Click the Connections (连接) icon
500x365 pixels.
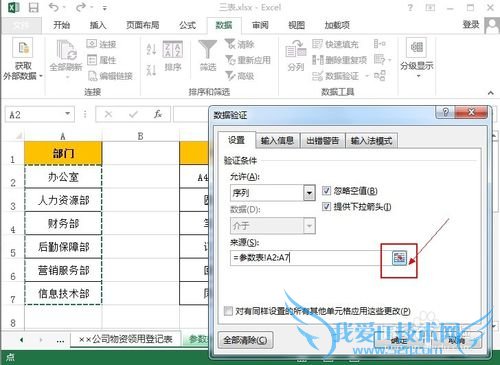pyautogui.click(x=92, y=44)
